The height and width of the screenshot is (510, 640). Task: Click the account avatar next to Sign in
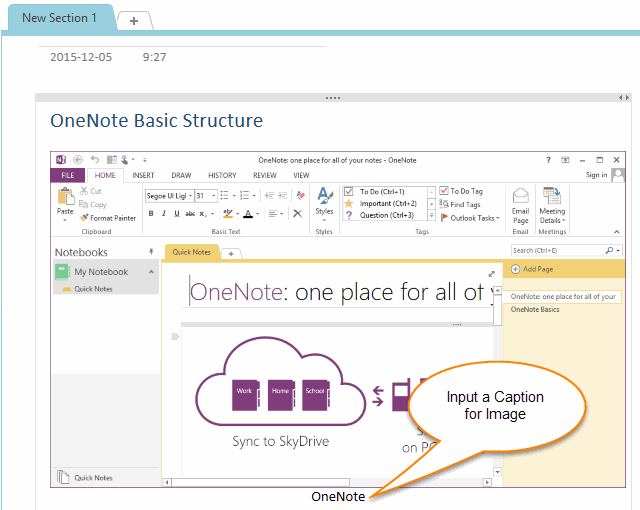[x=618, y=175]
